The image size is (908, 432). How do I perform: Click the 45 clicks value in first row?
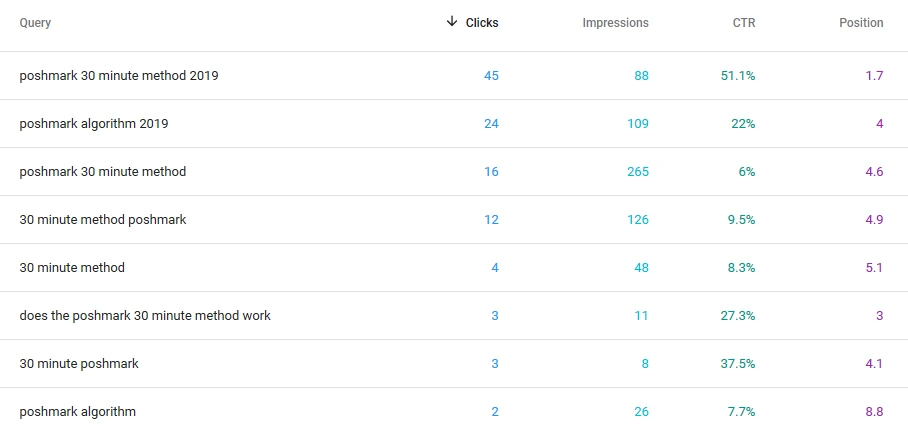(491, 75)
